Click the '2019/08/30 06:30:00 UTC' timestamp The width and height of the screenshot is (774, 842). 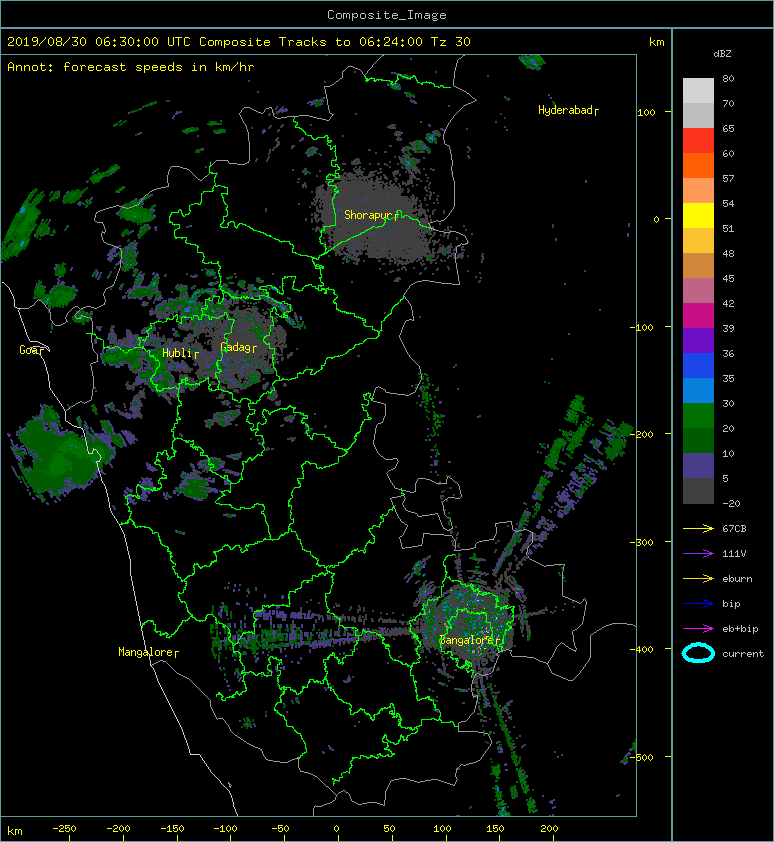tap(99, 42)
